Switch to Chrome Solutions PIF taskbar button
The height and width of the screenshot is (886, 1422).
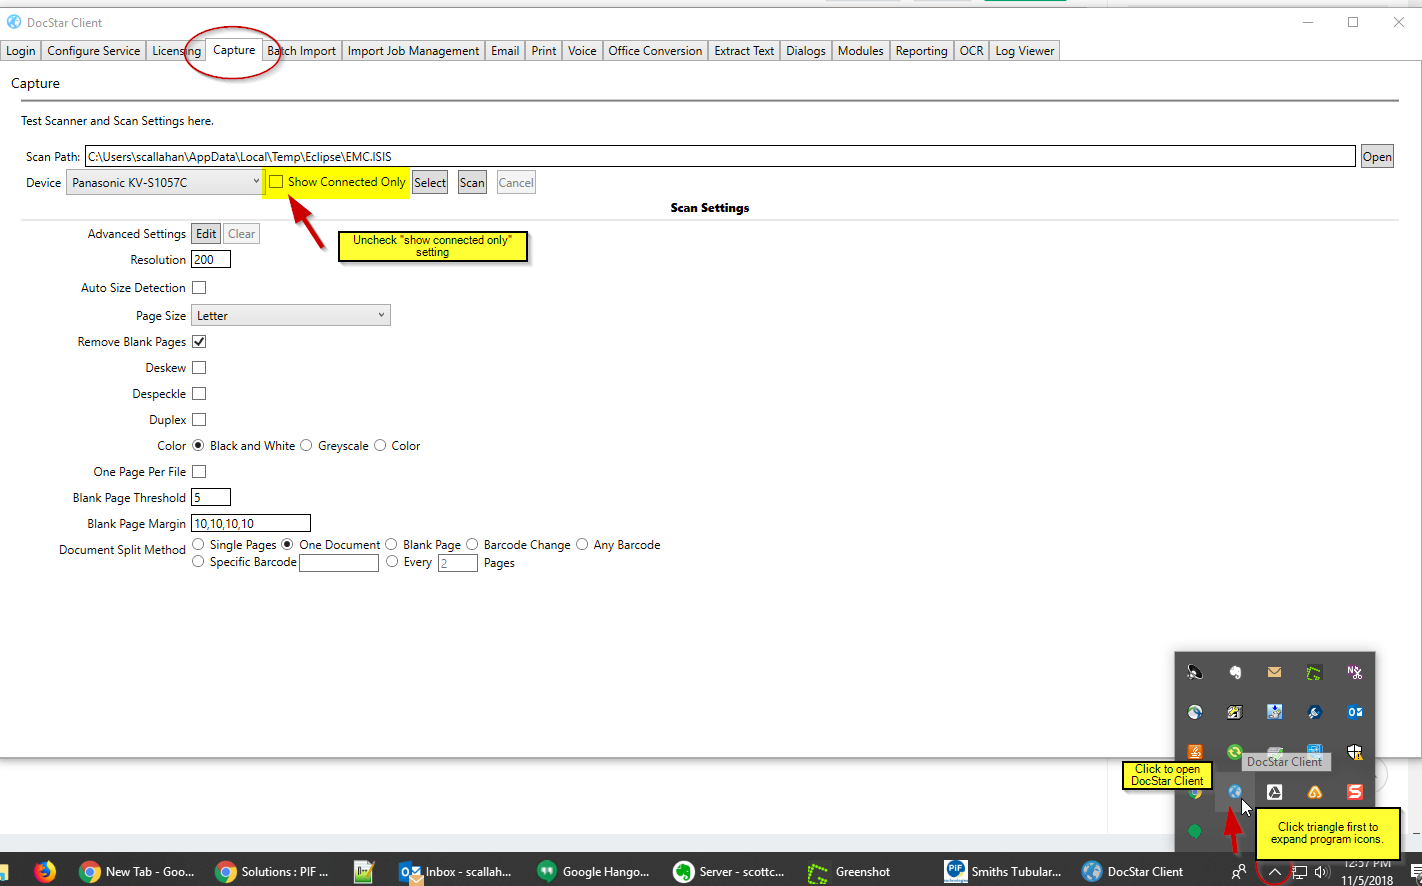273,871
